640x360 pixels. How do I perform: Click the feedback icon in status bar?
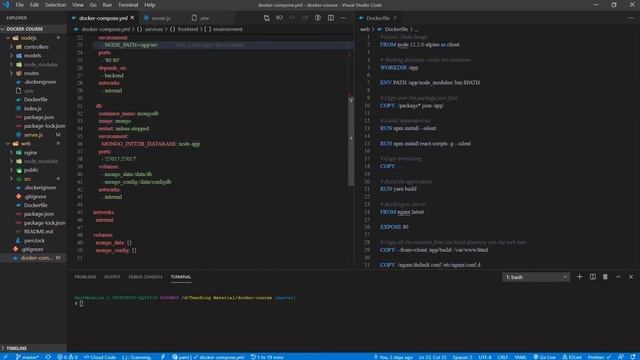point(621,357)
